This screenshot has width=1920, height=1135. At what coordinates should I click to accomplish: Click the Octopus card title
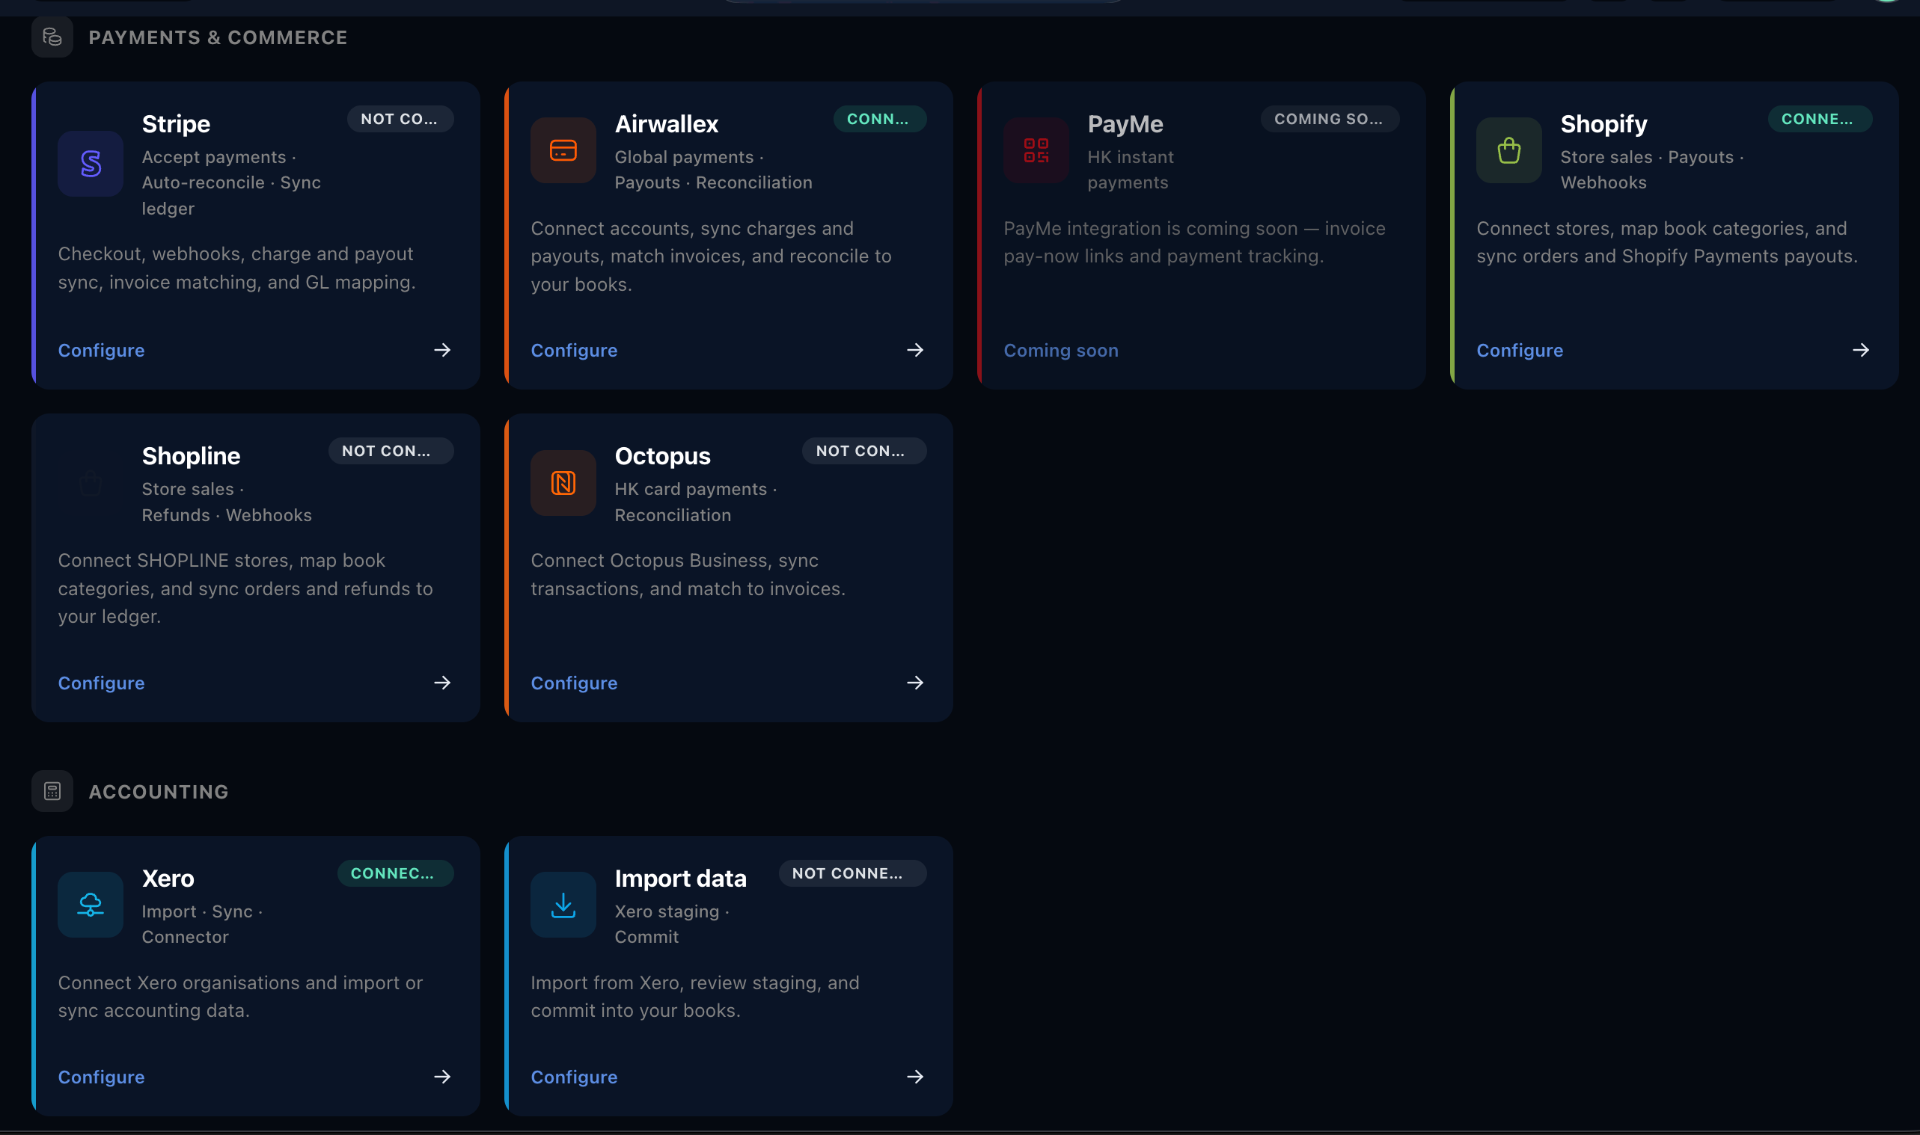(x=662, y=456)
